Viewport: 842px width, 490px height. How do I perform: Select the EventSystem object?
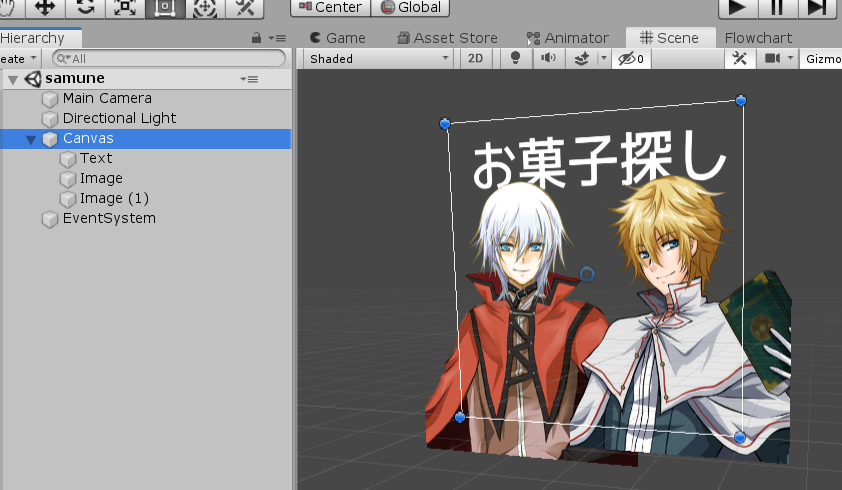click(x=109, y=219)
